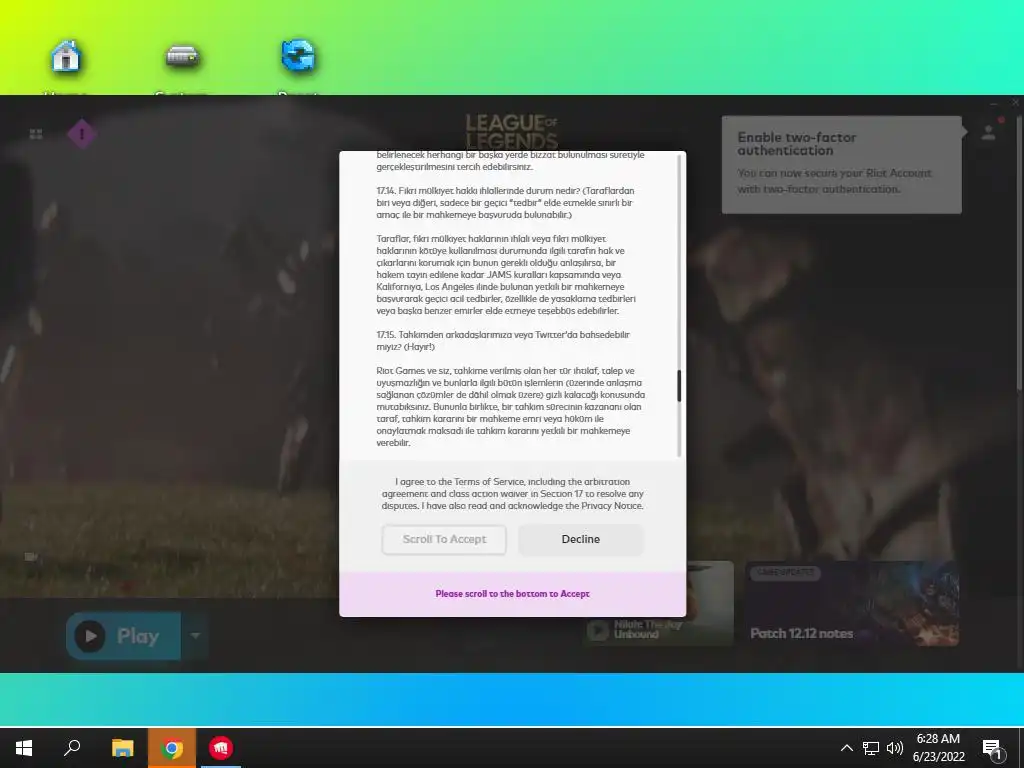1024x768 pixels.
Task: Click 'Please scroll to the bottom to Accept' banner
Action: click(x=513, y=594)
